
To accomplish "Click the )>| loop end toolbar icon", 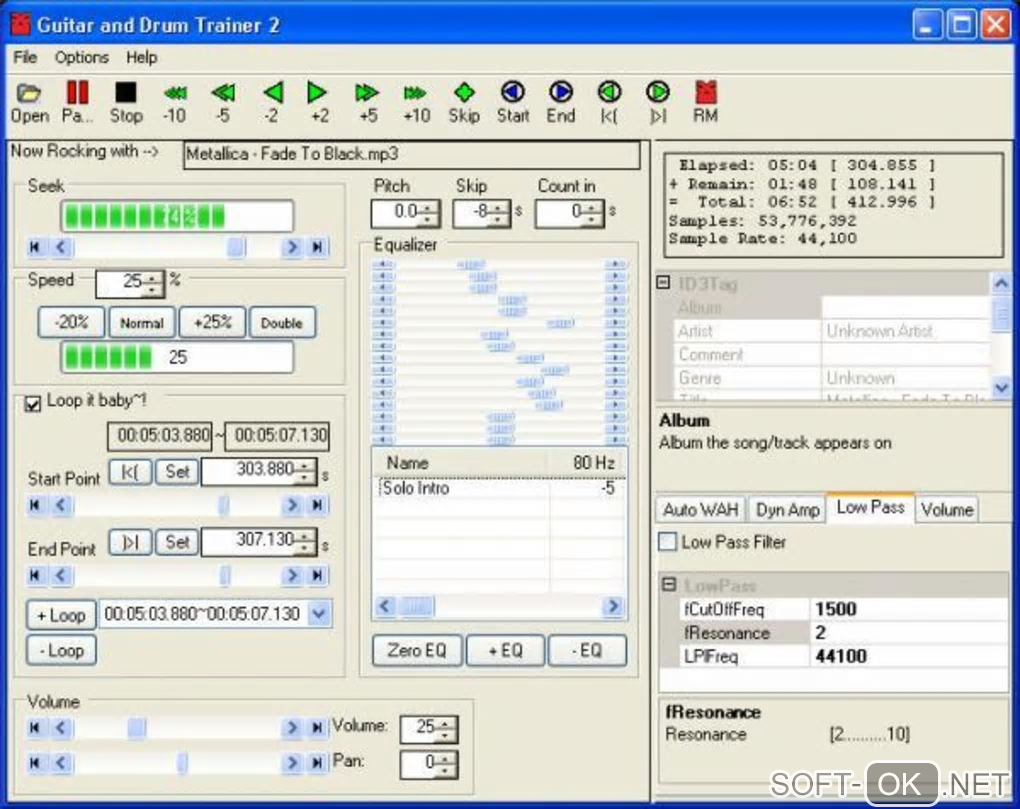I will (x=658, y=102).
